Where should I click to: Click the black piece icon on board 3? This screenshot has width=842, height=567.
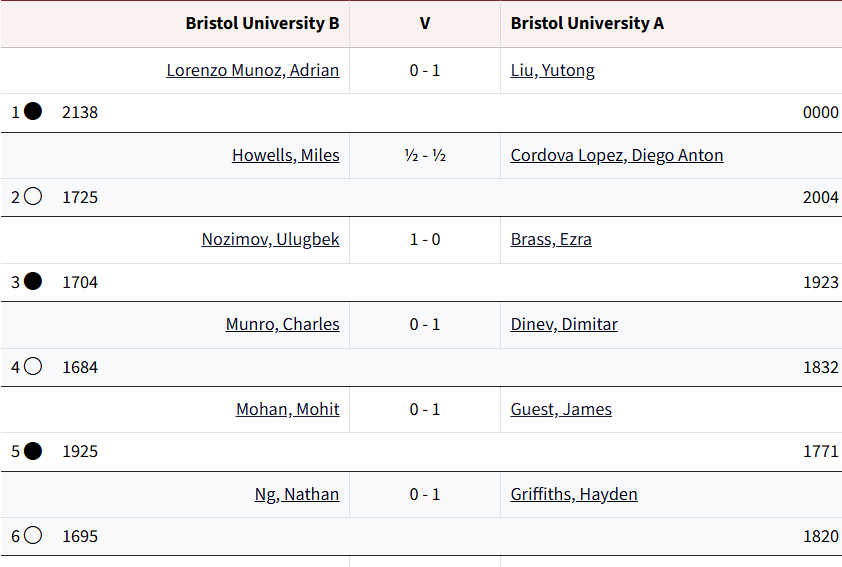coord(33,282)
